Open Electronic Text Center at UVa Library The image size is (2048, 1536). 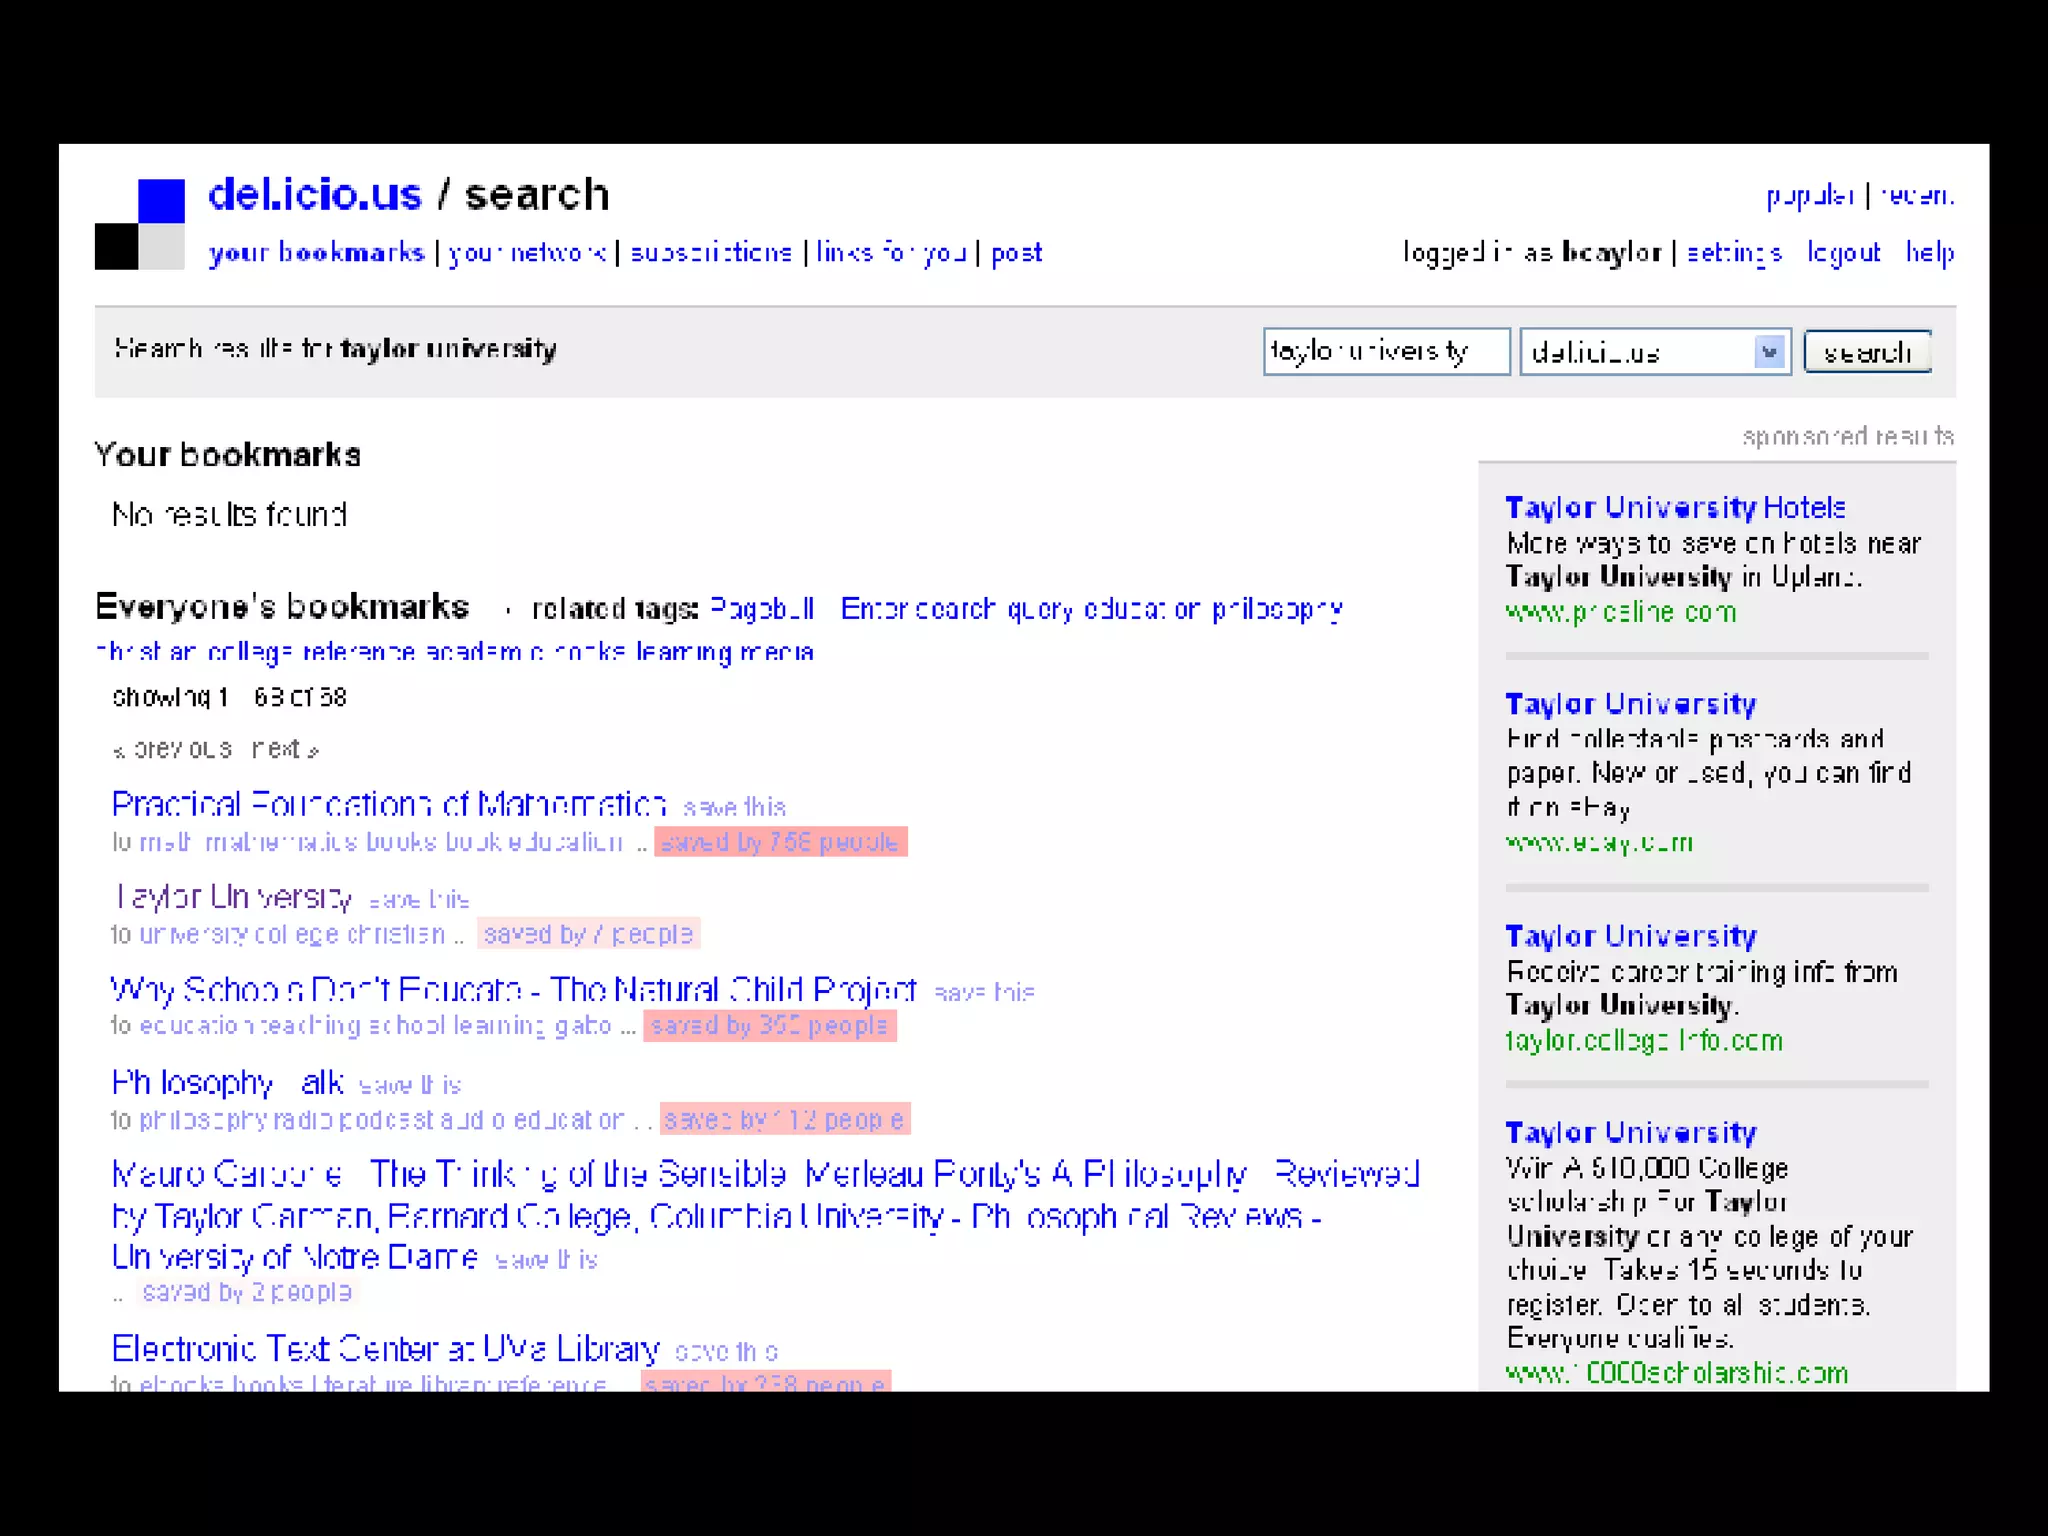pos(385,1349)
